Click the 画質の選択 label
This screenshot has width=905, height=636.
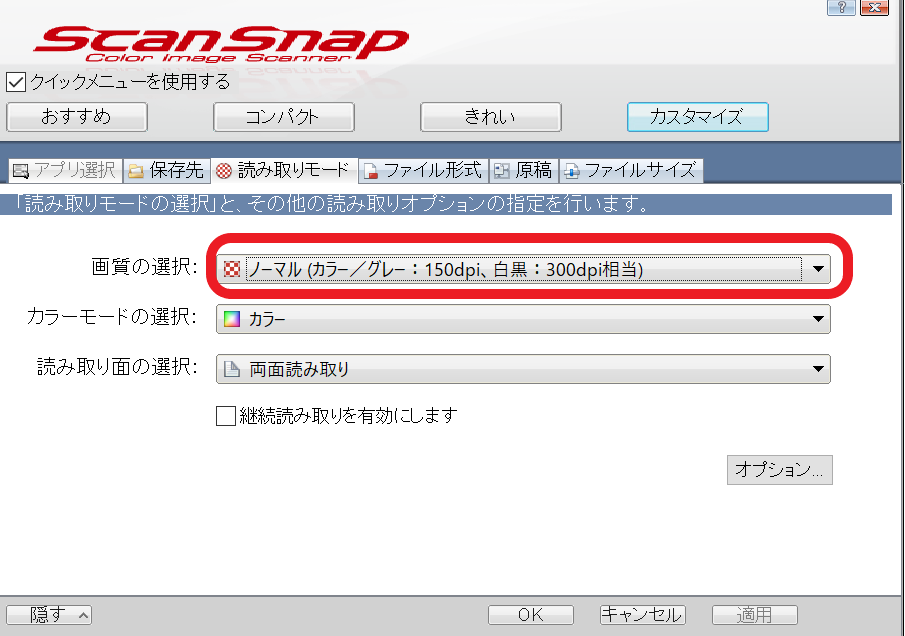[144, 267]
